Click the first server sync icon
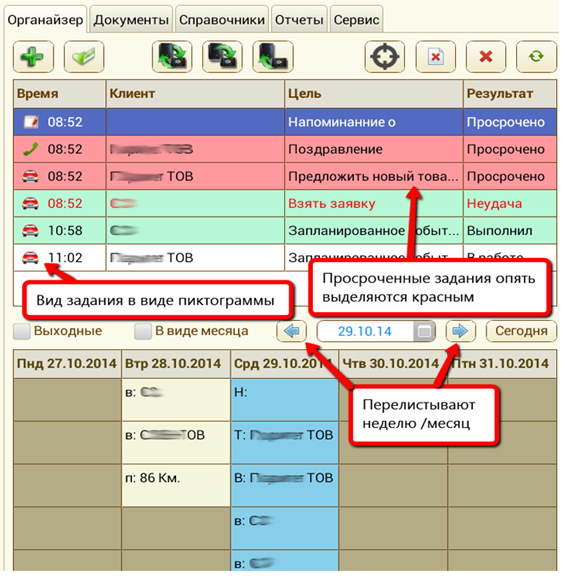563x578 pixels. coord(172,57)
